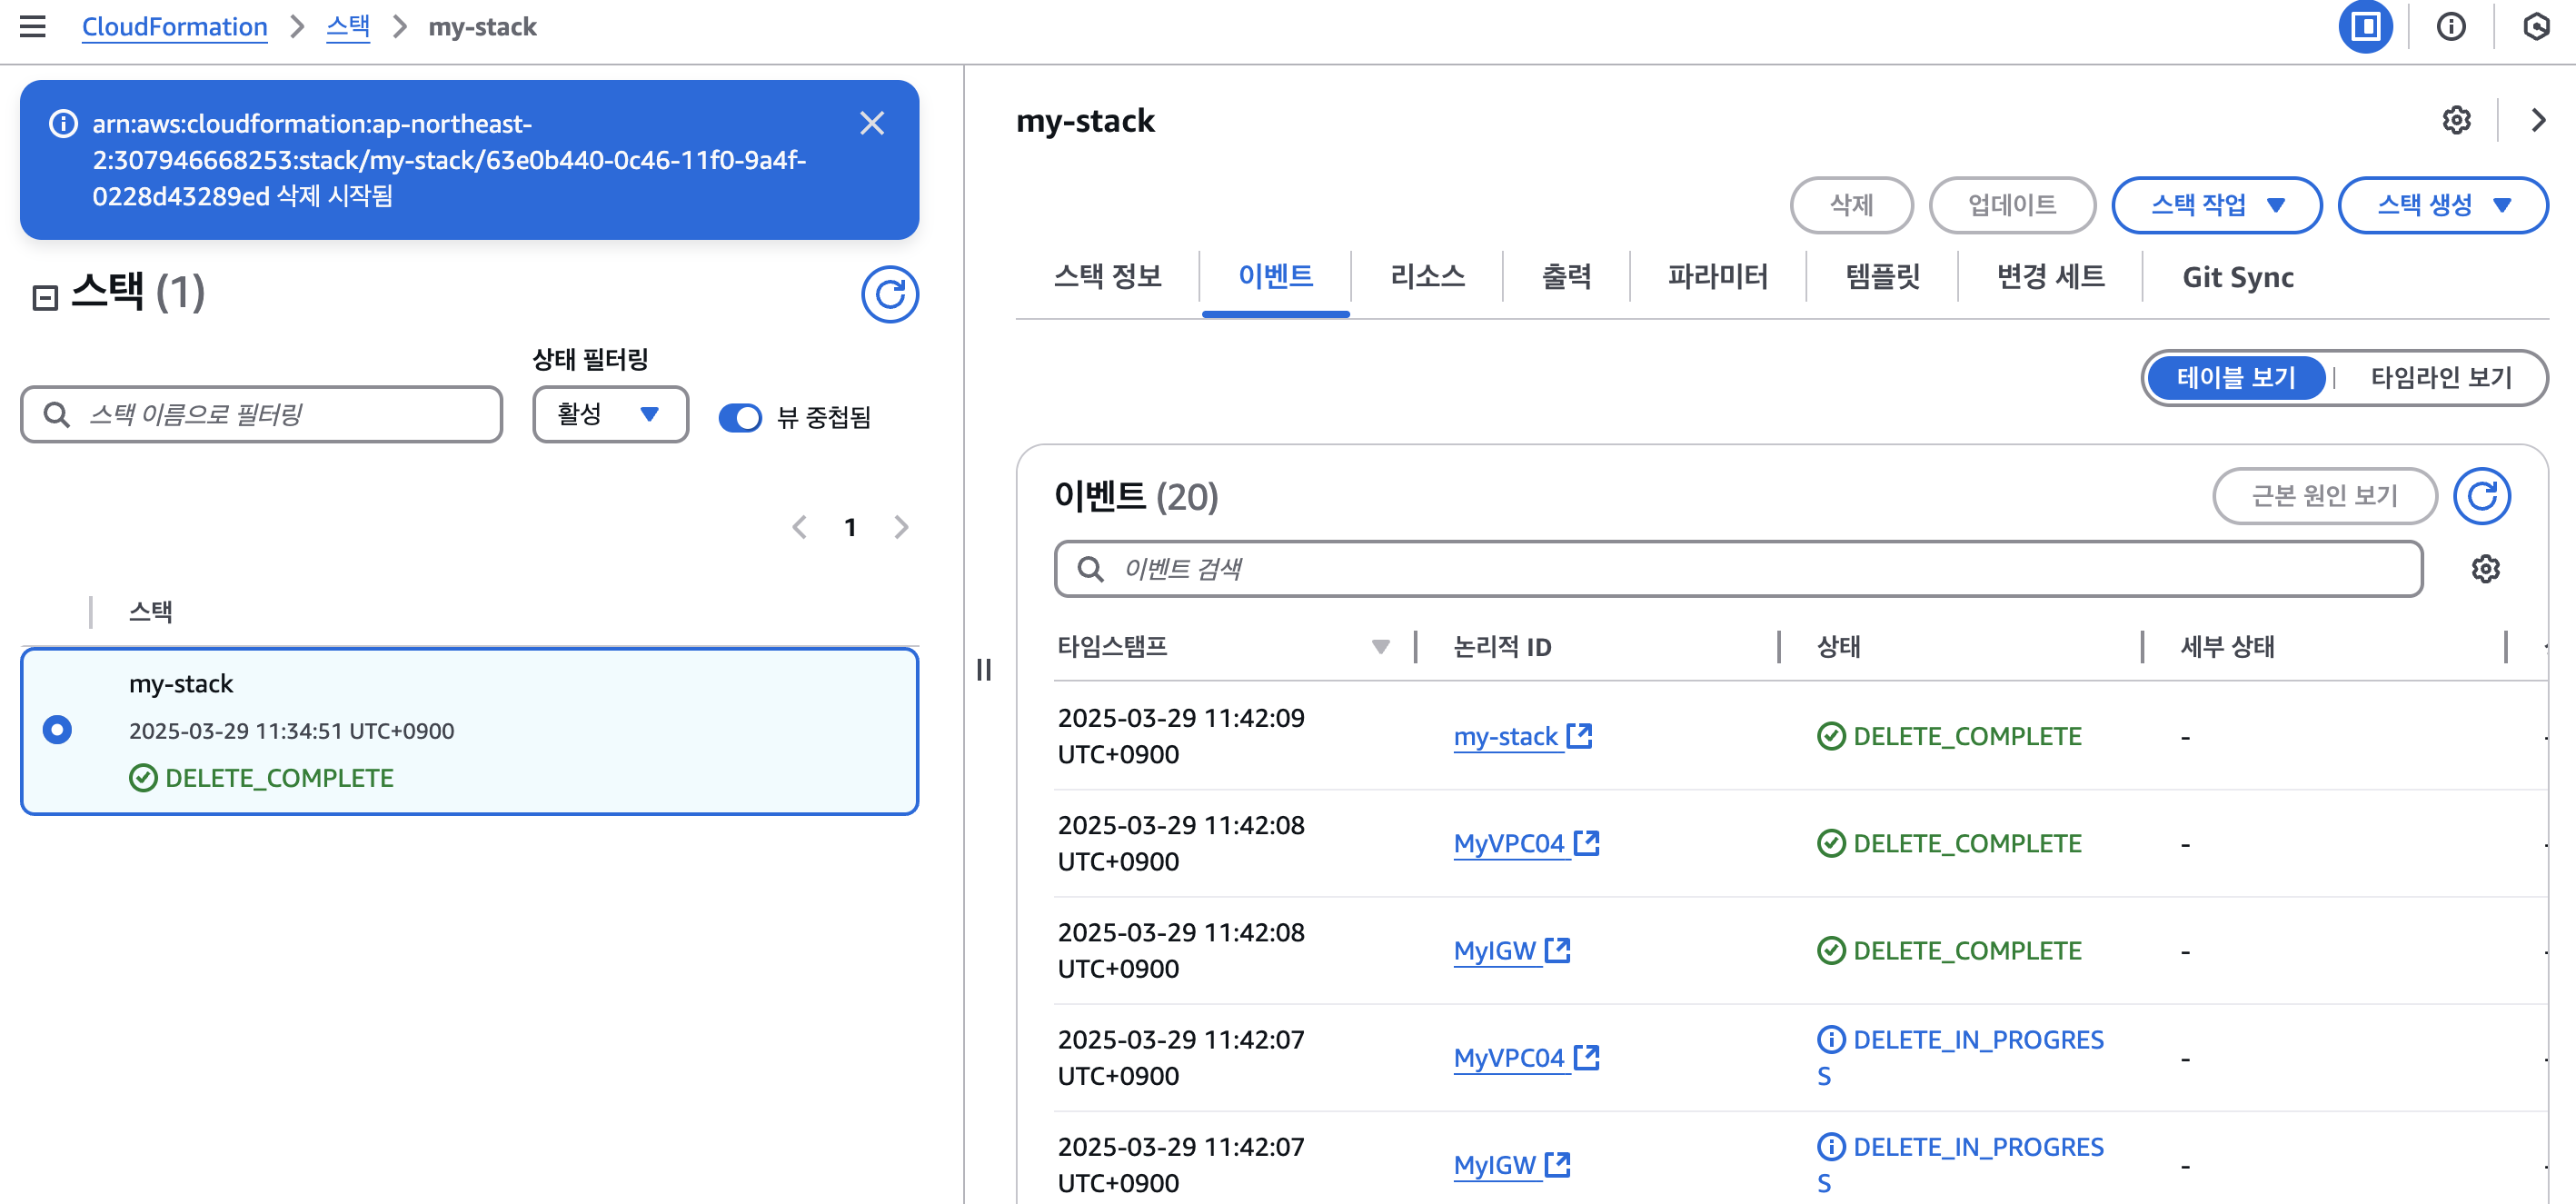2576x1204 pixels.
Task: Switch to the 리소스 tab
Action: [1427, 276]
